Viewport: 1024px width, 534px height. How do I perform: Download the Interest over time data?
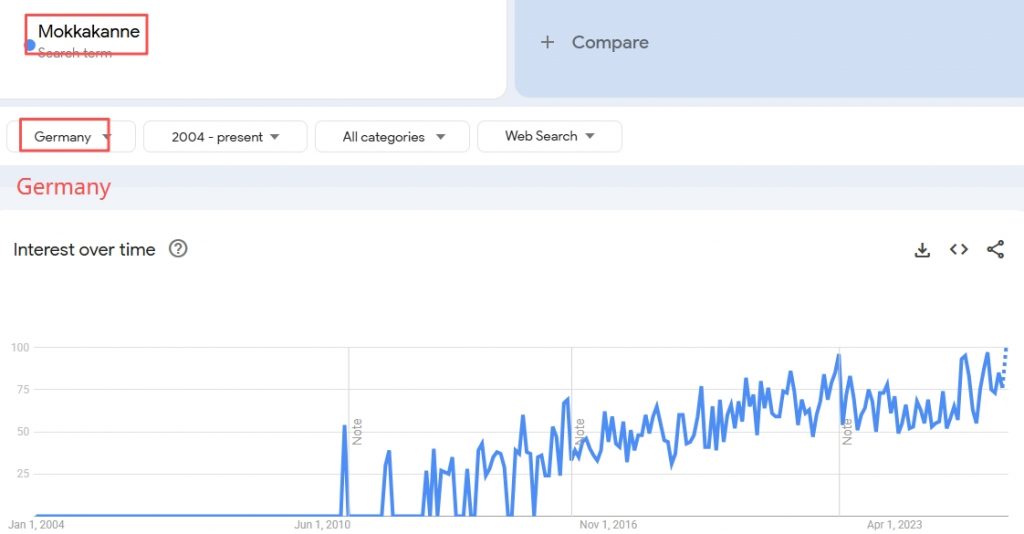pos(922,250)
